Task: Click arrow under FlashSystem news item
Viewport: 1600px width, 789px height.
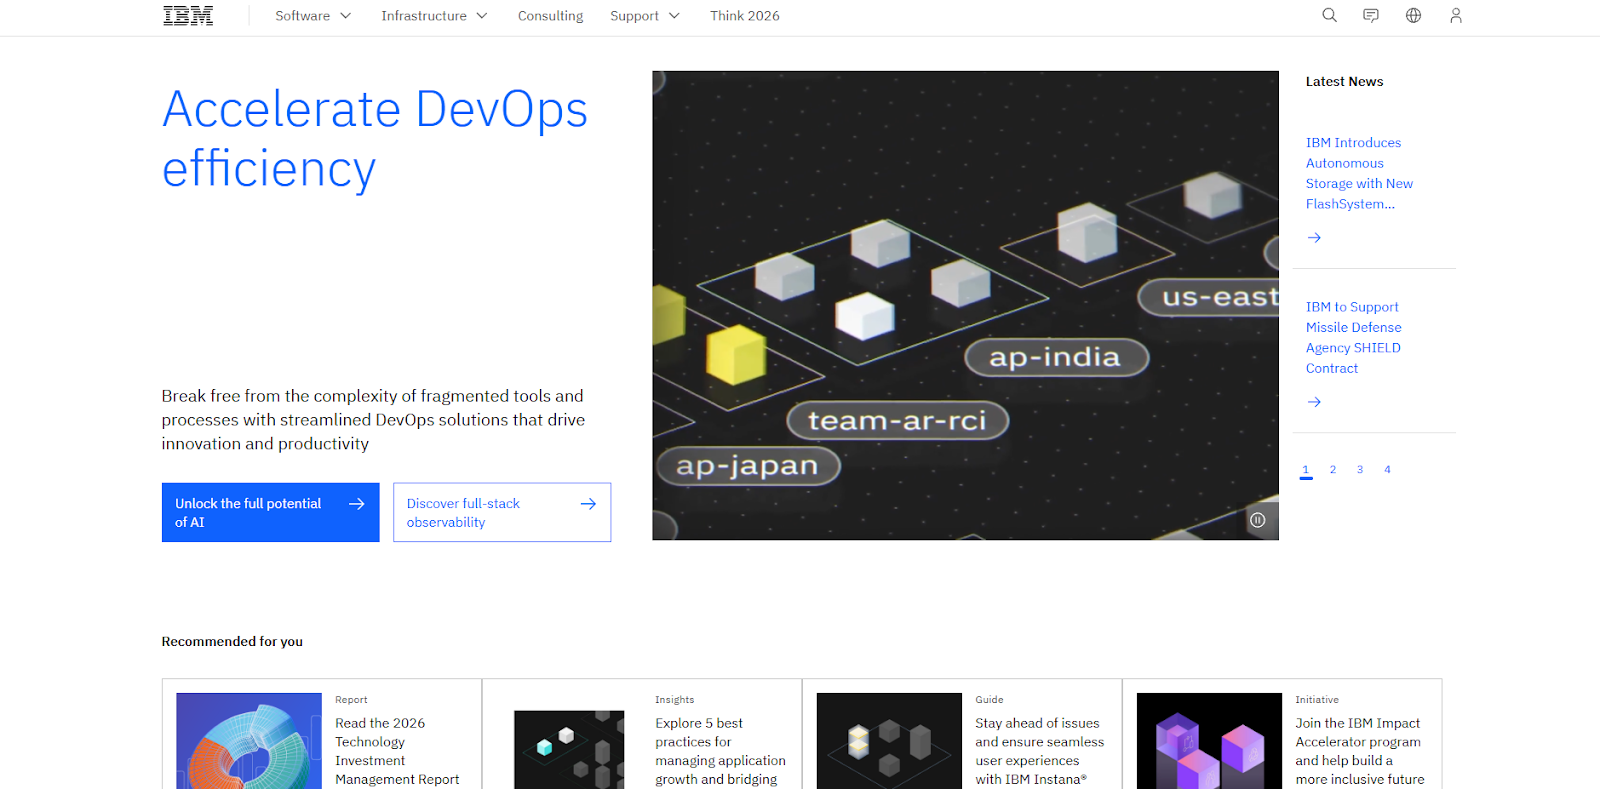Action: point(1314,238)
